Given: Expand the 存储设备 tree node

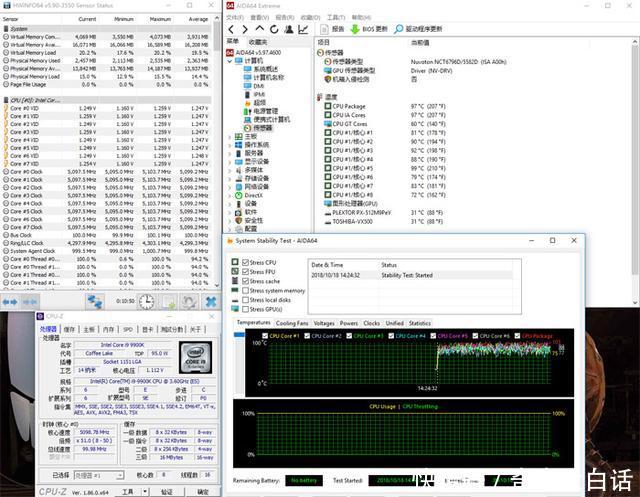Looking at the screenshot, I should click(230, 179).
